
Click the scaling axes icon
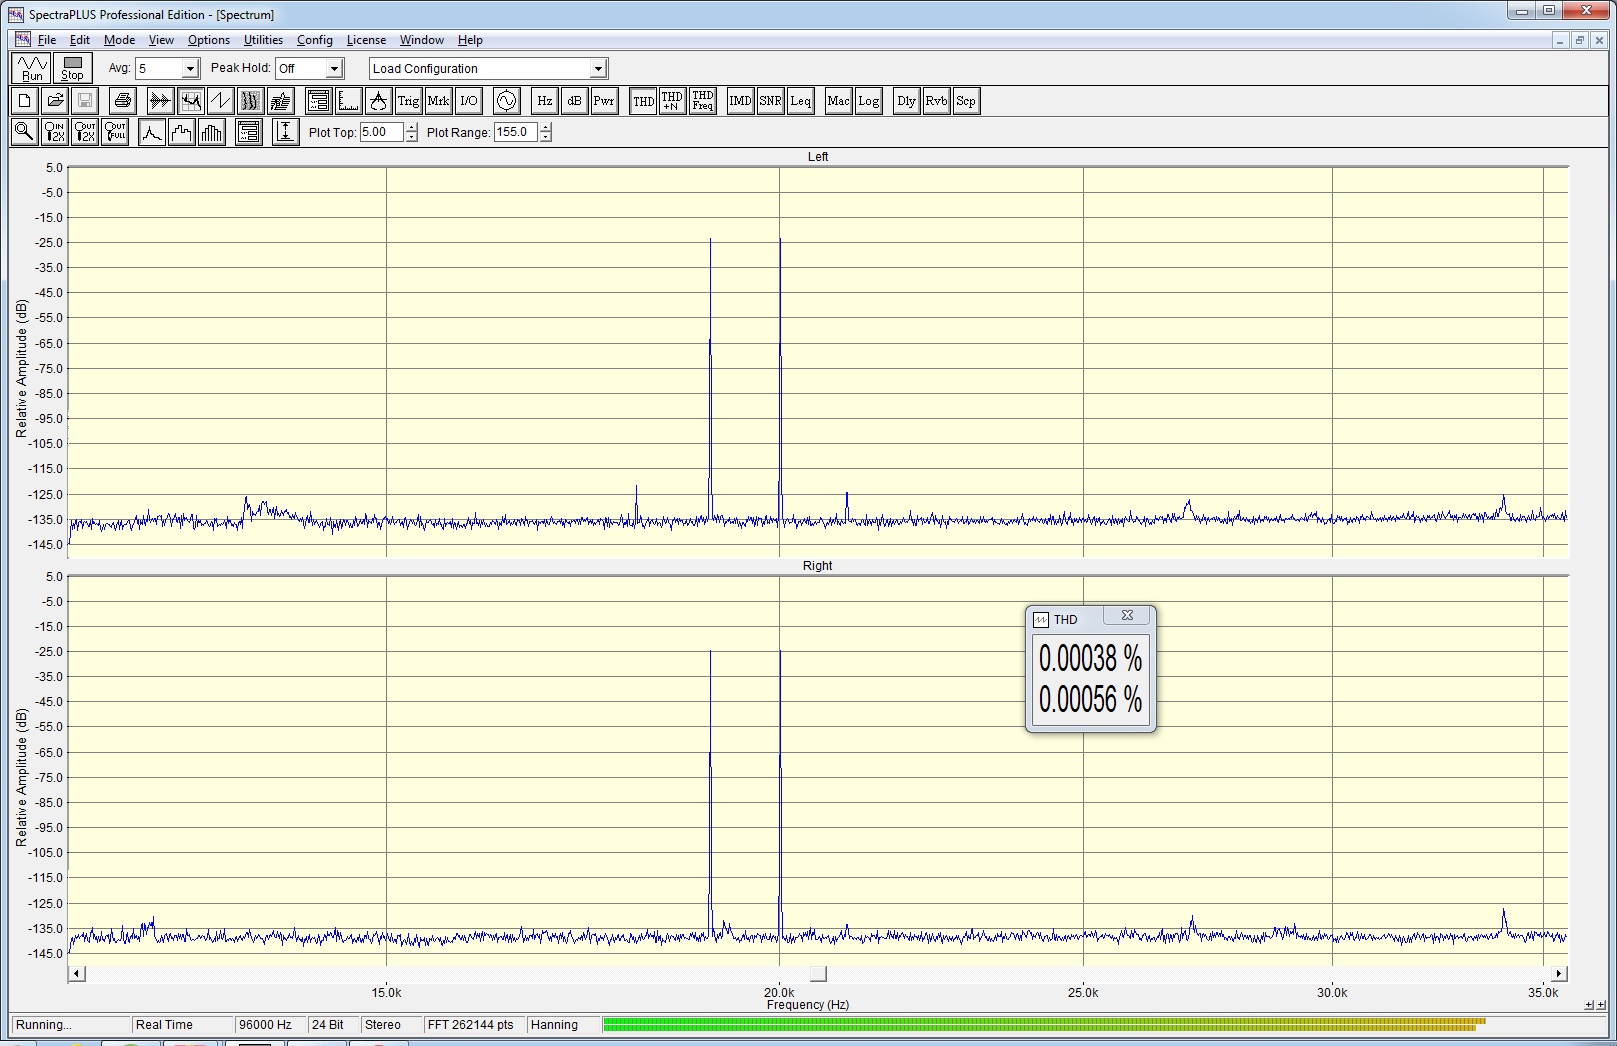pos(348,101)
